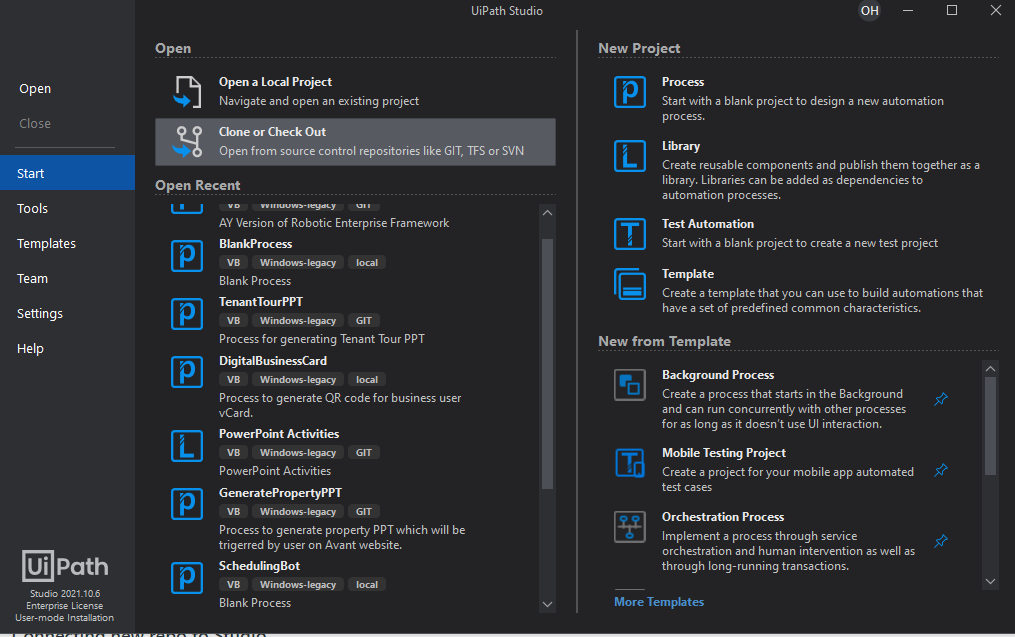Open the Help tab

point(67,348)
